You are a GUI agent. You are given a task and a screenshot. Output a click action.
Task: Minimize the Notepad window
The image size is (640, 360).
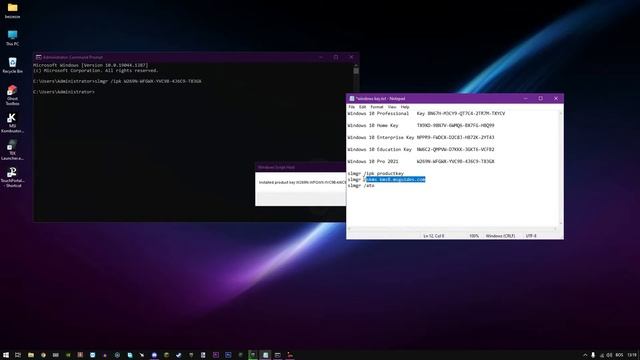point(526,98)
